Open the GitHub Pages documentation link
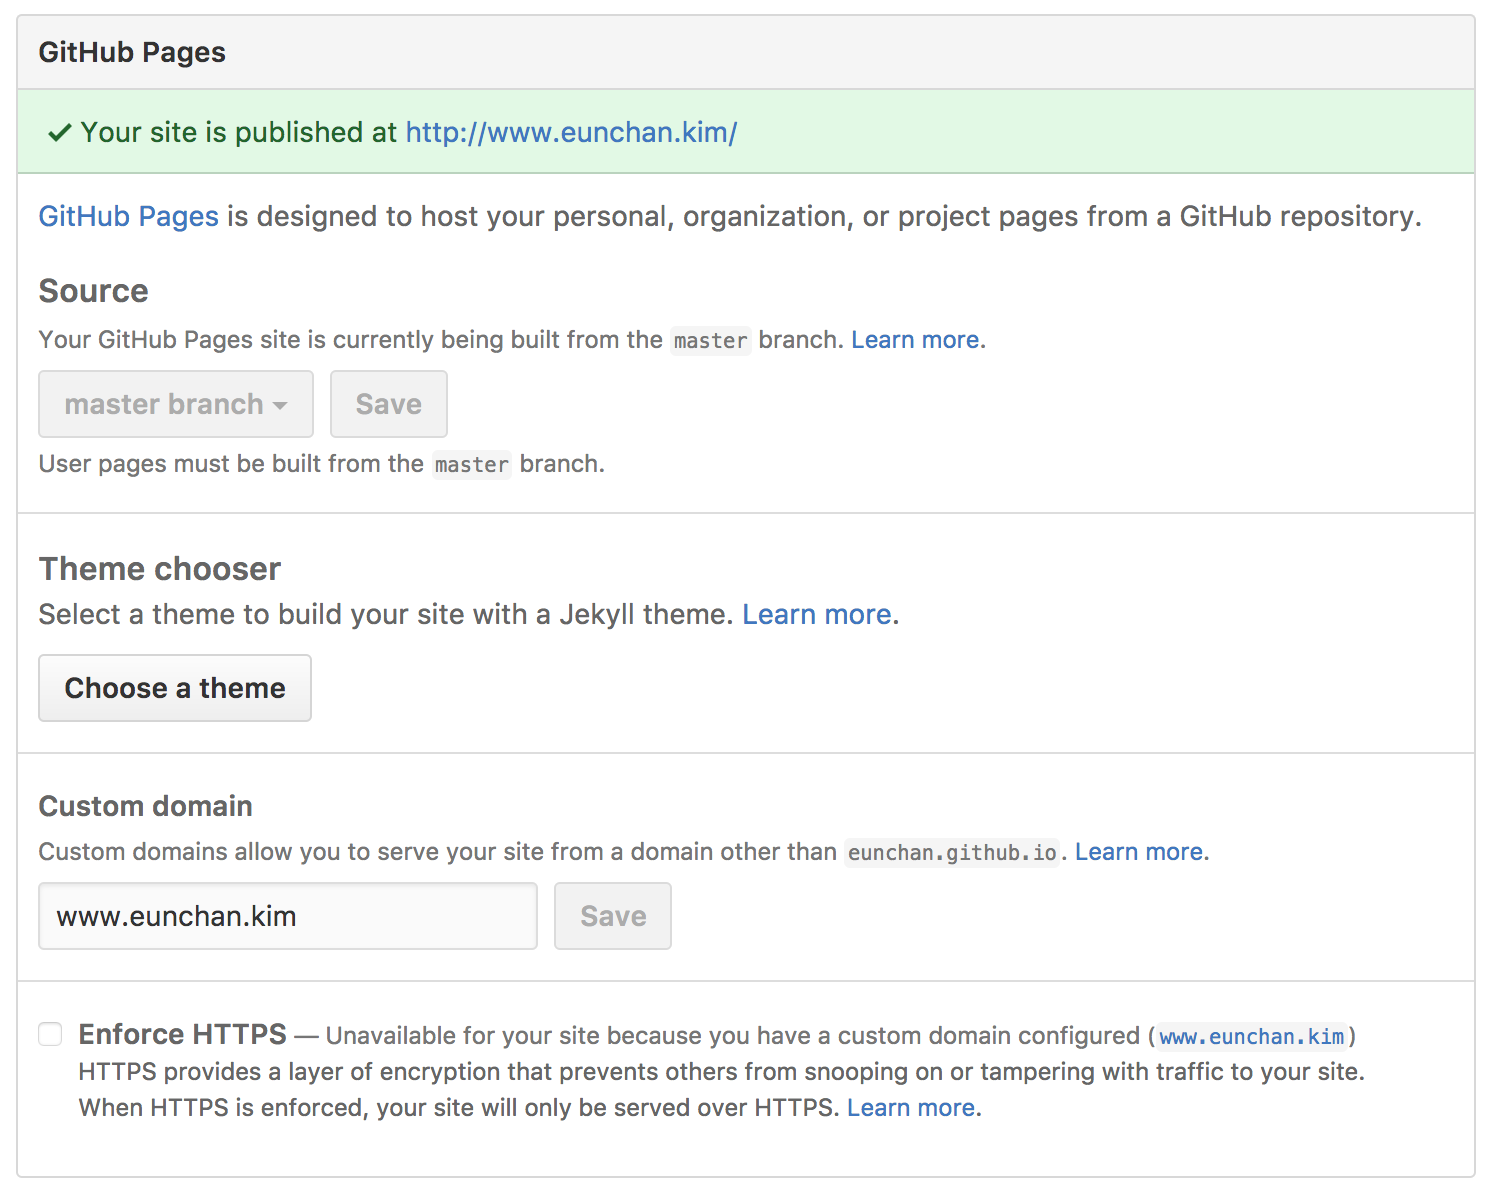The image size is (1492, 1196). [x=128, y=216]
